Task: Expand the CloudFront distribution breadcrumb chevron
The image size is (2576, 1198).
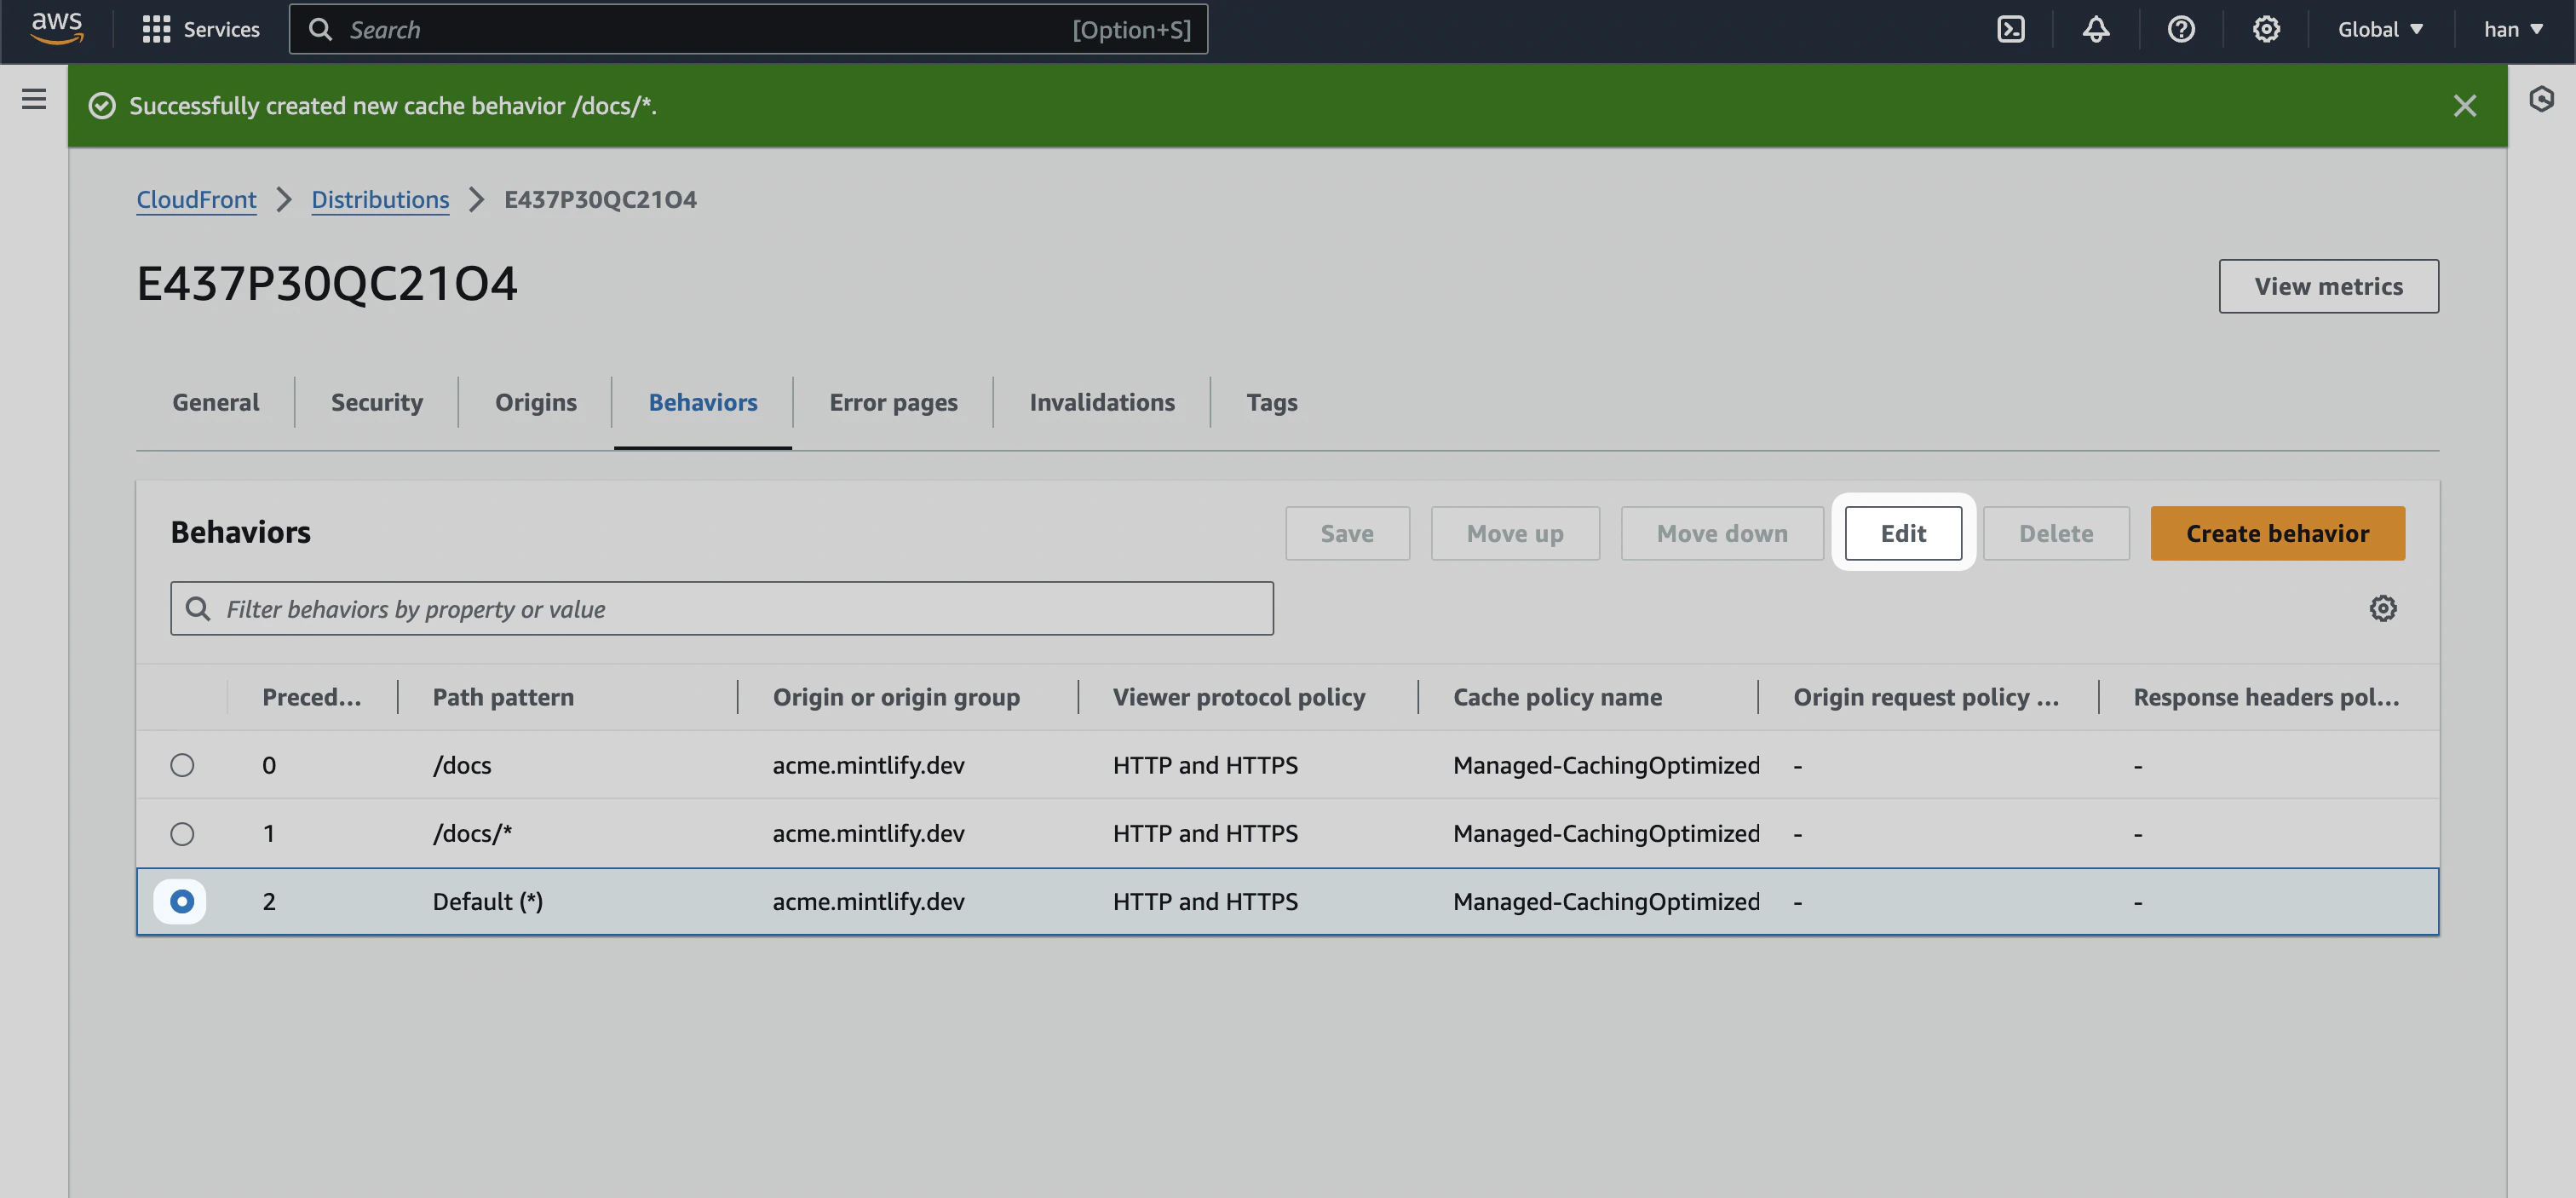Action: point(284,200)
